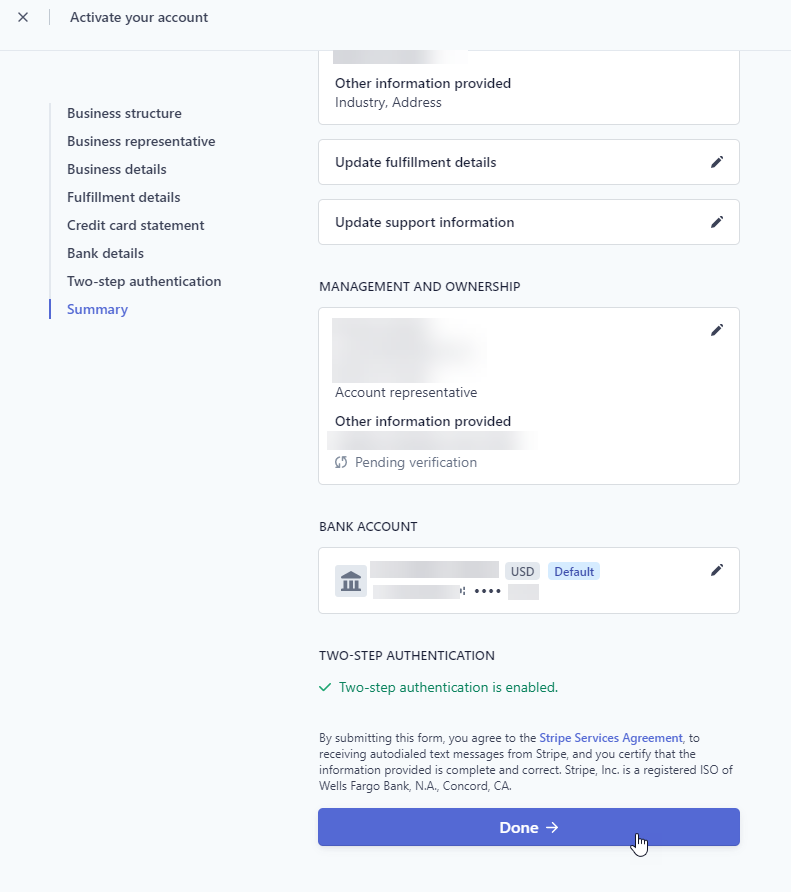The image size is (791, 892).
Task: Open the Business representative section
Action: (x=141, y=141)
